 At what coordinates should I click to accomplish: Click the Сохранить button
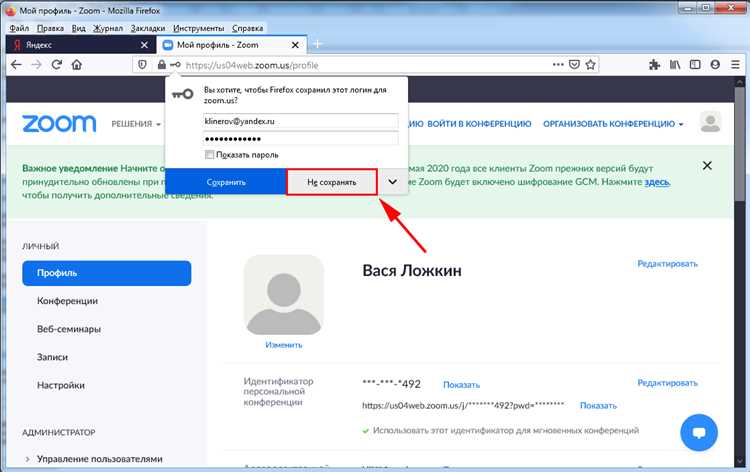pyautogui.click(x=226, y=182)
